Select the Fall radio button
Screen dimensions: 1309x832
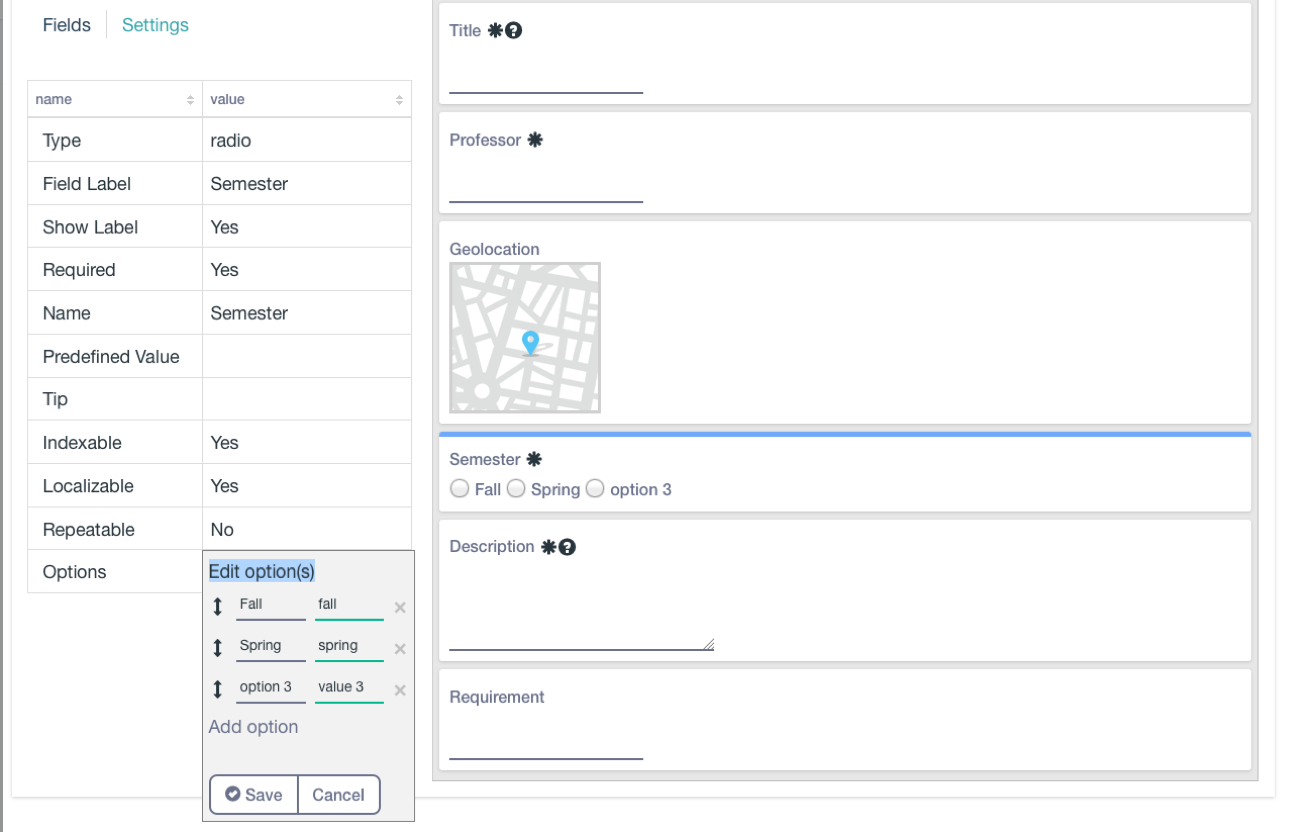pyautogui.click(x=460, y=489)
